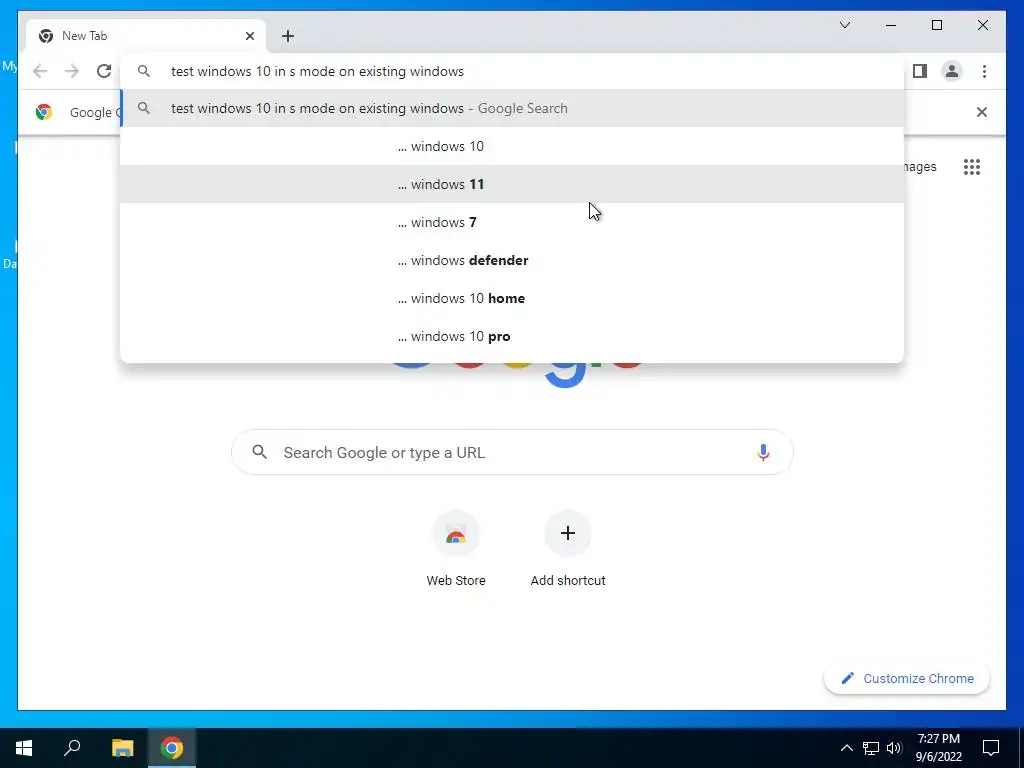Screen dimensions: 1024x768
Task: Minimize the Chrome window
Action: (x=891, y=25)
